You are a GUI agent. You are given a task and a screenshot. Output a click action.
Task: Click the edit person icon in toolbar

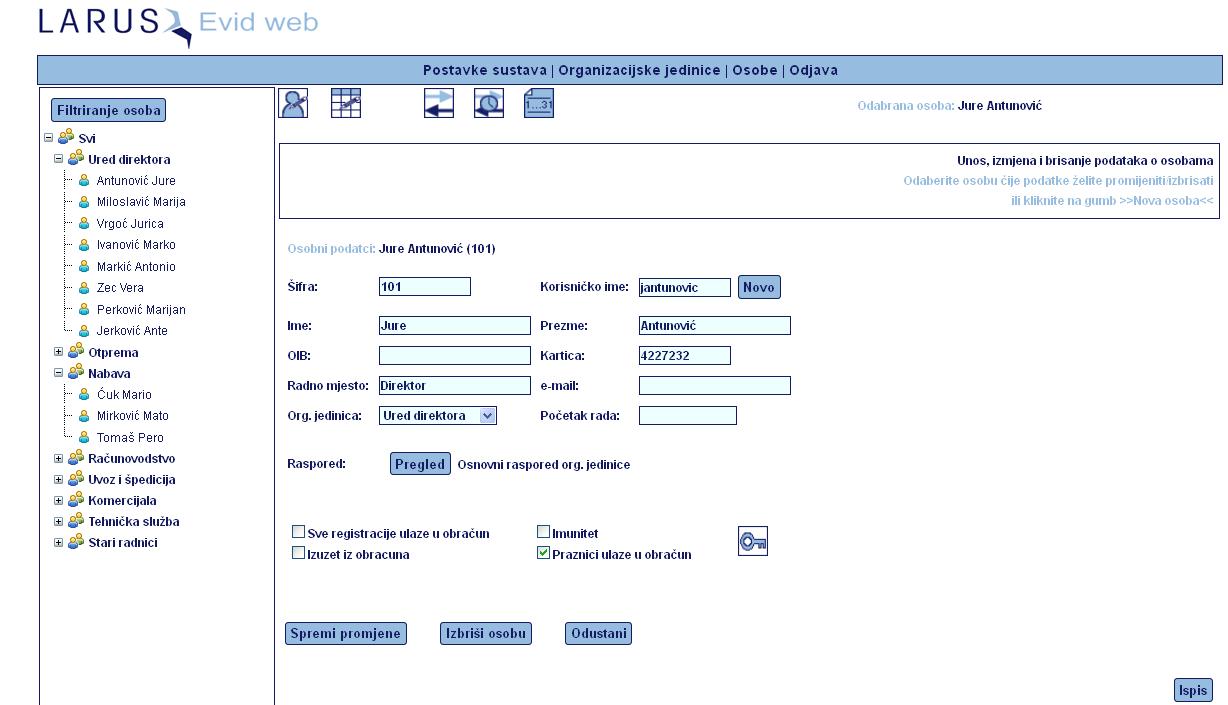293,103
